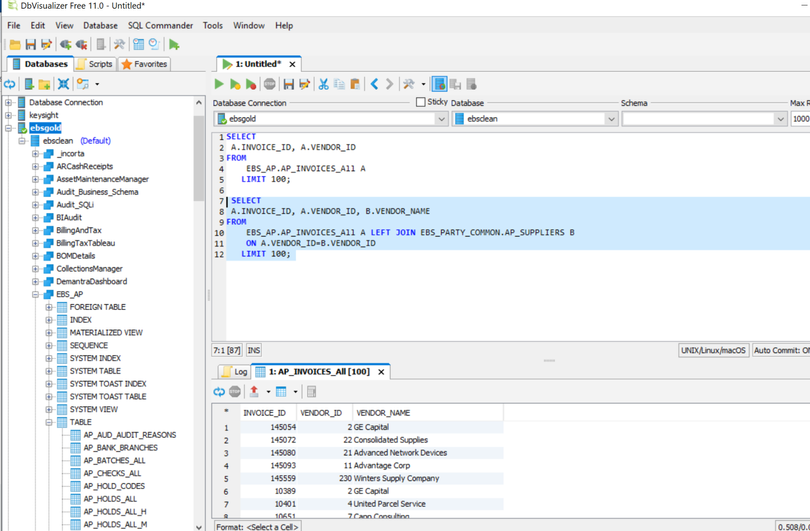The width and height of the screenshot is (810, 531).
Task: Click the Open File folder icon in main toolbar
Action: coord(15,45)
